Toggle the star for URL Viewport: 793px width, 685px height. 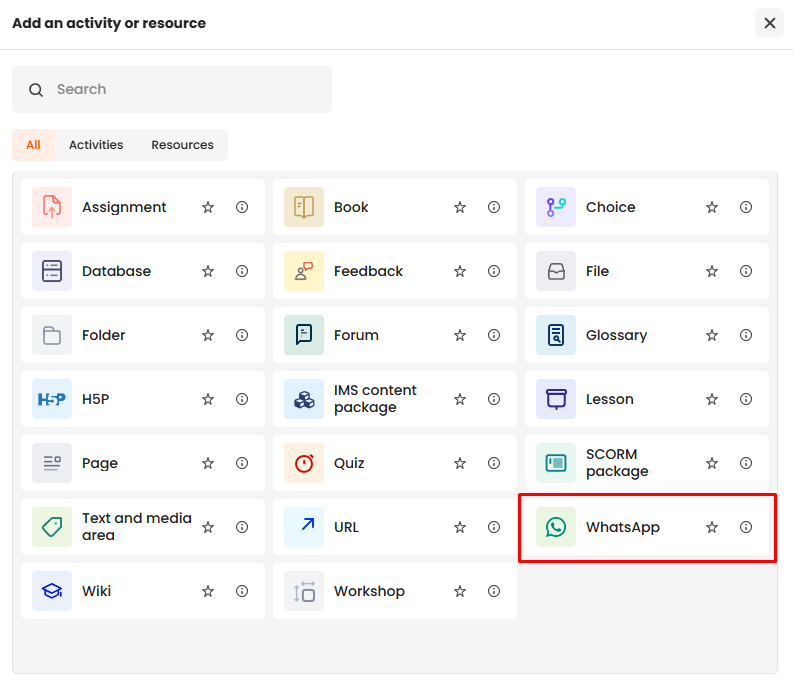[460, 527]
